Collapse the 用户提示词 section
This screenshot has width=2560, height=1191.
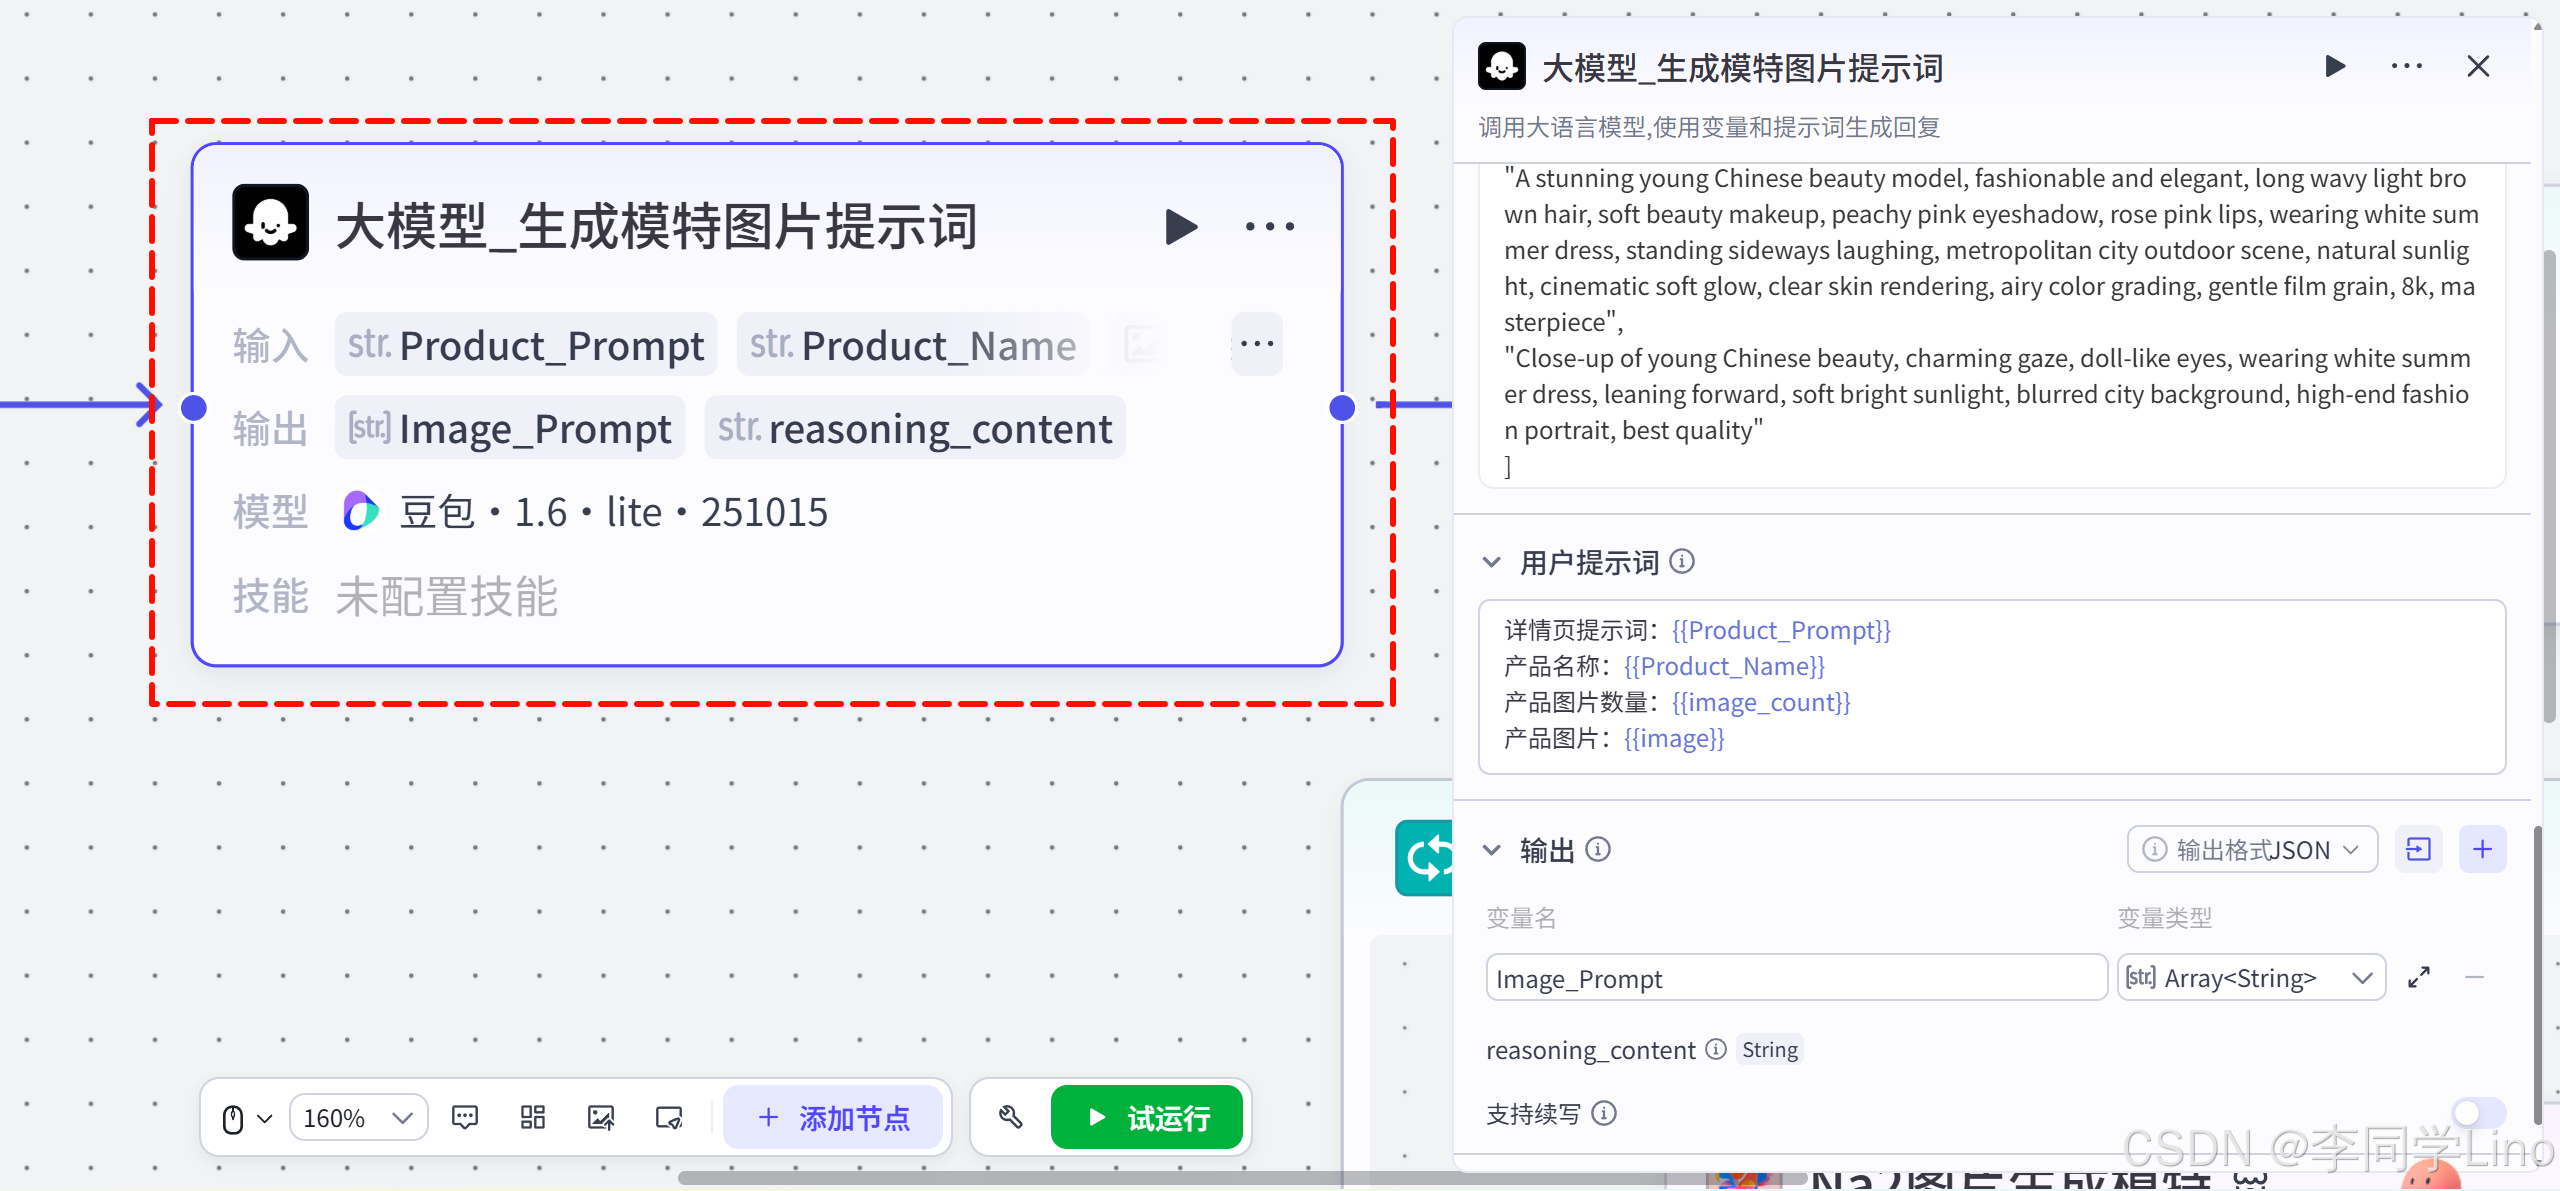1492,562
